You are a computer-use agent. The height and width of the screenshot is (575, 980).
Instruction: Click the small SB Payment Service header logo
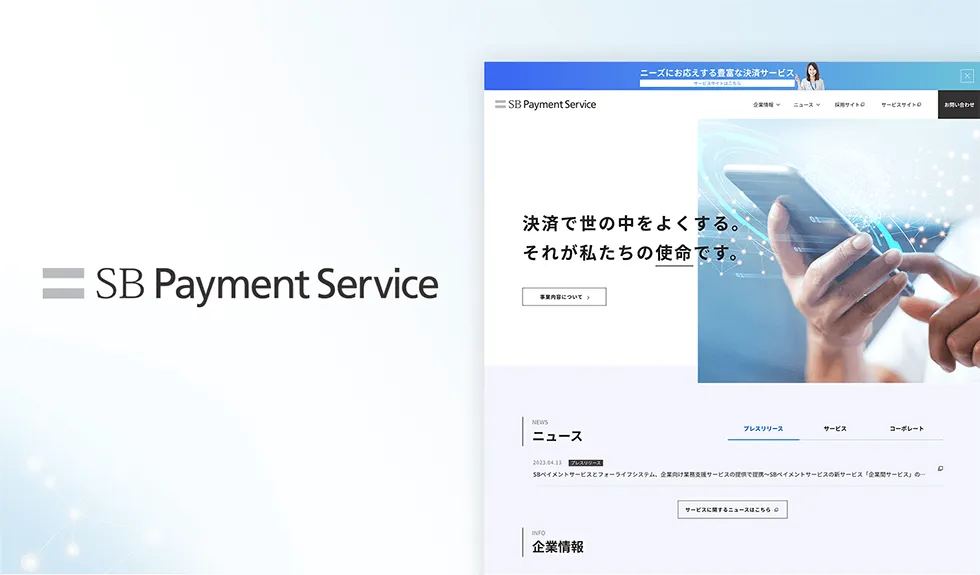pyautogui.click(x=545, y=104)
